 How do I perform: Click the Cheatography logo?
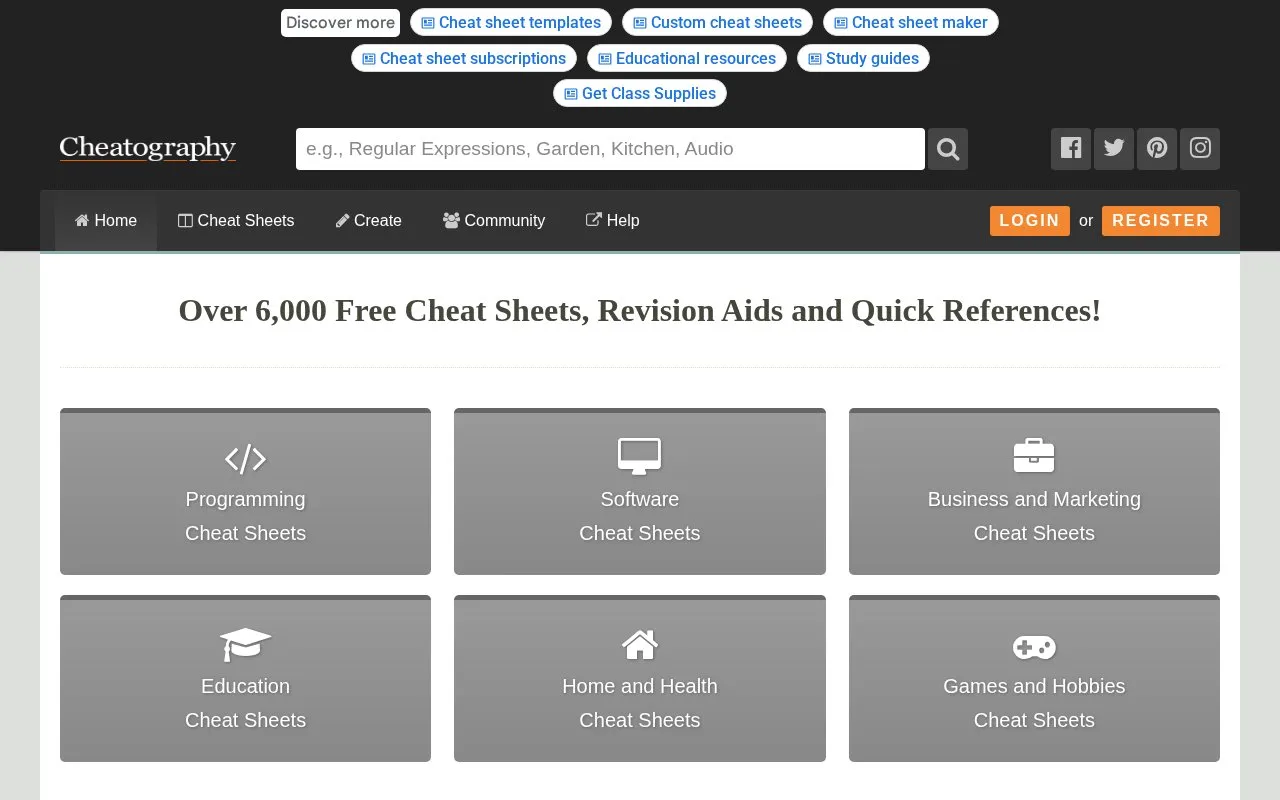pos(148,148)
